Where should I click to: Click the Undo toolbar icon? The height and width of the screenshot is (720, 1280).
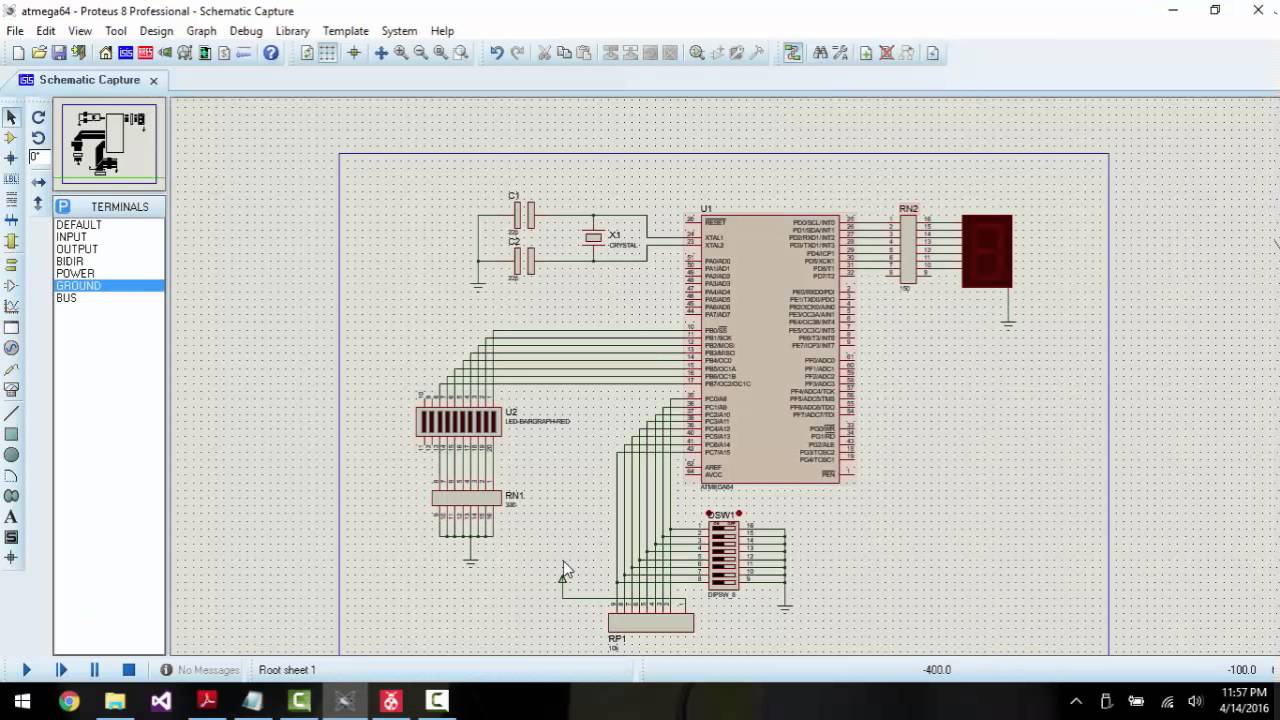(496, 53)
